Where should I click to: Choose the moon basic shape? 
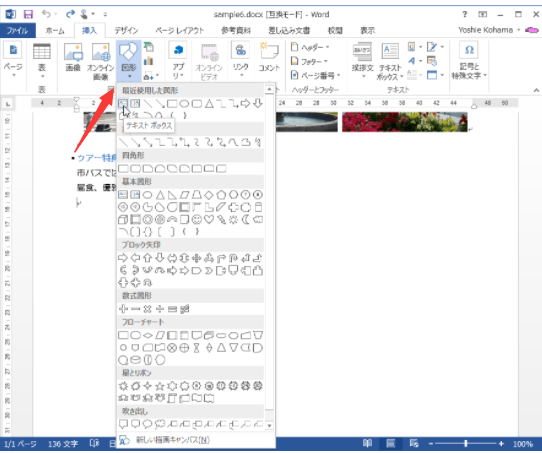pos(246,220)
